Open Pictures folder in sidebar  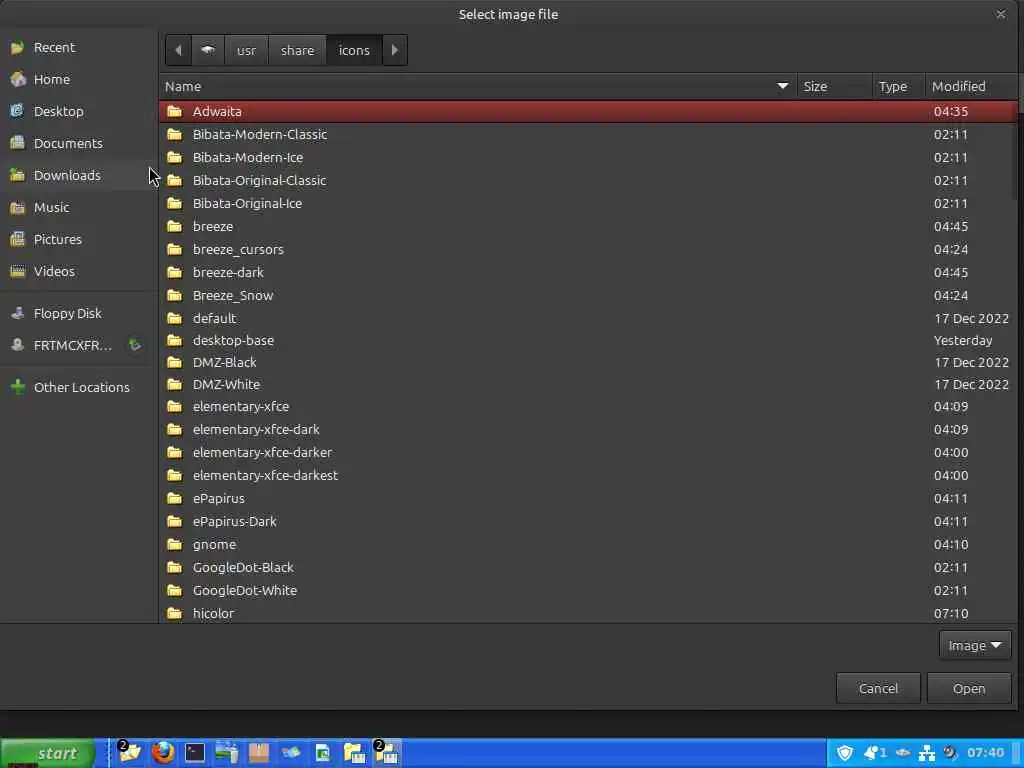(x=78, y=240)
